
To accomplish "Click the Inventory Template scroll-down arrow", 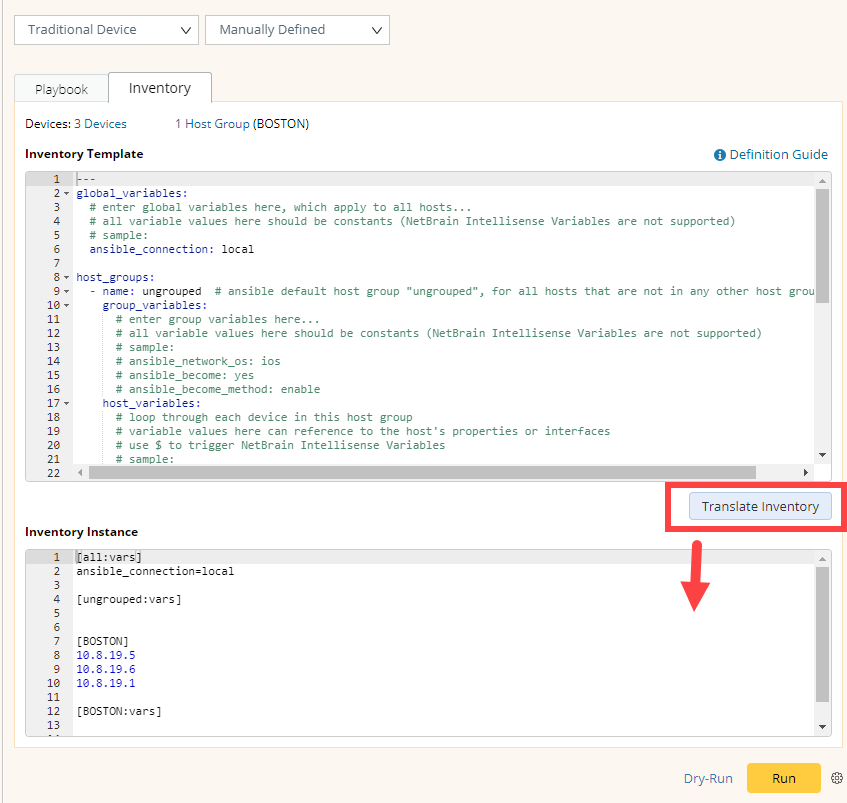I will point(822,454).
